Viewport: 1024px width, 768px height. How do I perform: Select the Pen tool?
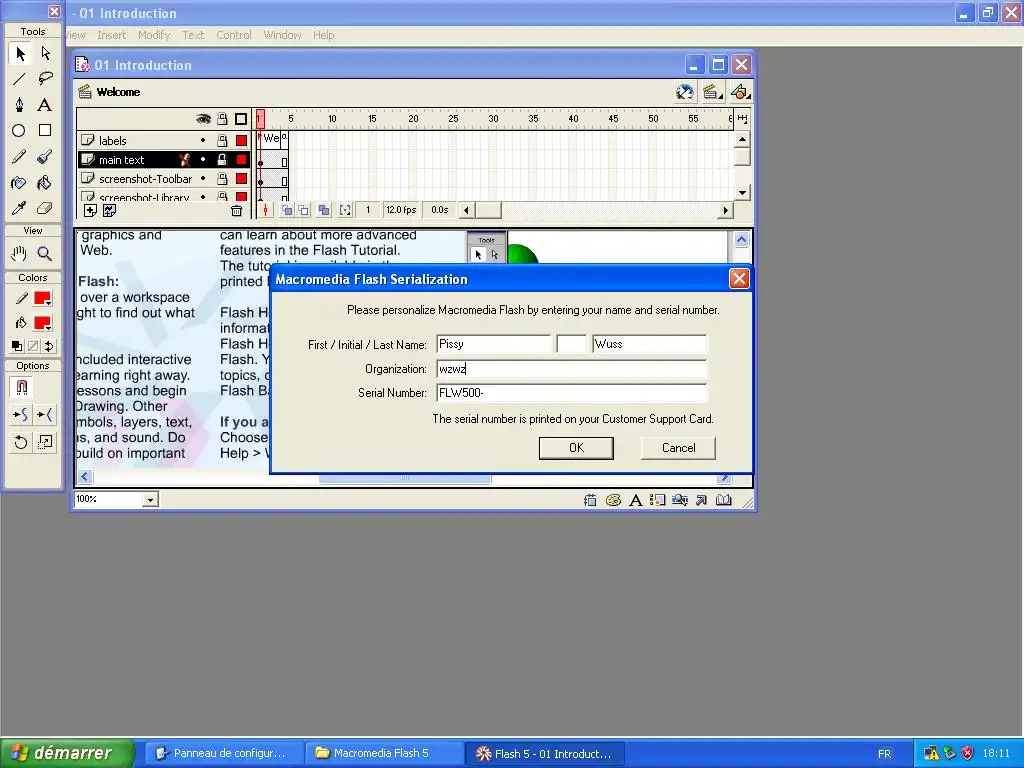20,105
